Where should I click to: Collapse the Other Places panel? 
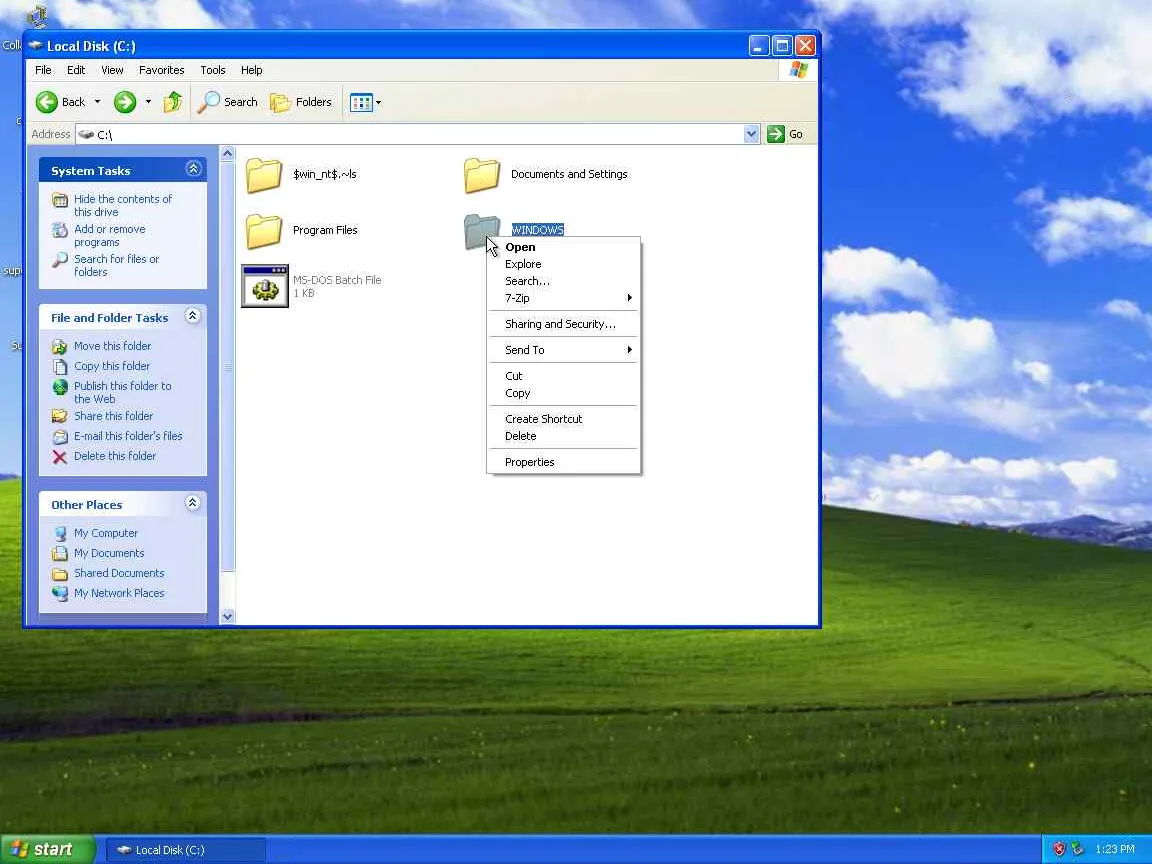pos(192,503)
